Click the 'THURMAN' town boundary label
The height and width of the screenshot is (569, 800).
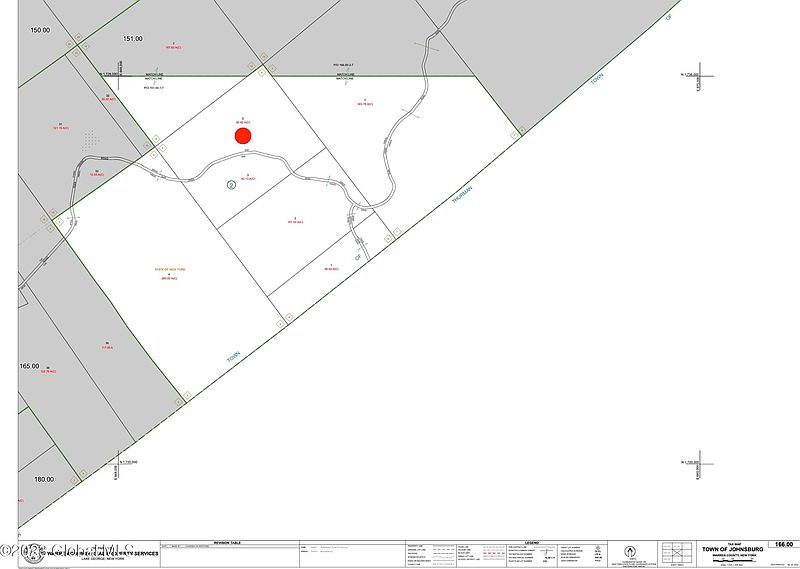tap(462, 195)
